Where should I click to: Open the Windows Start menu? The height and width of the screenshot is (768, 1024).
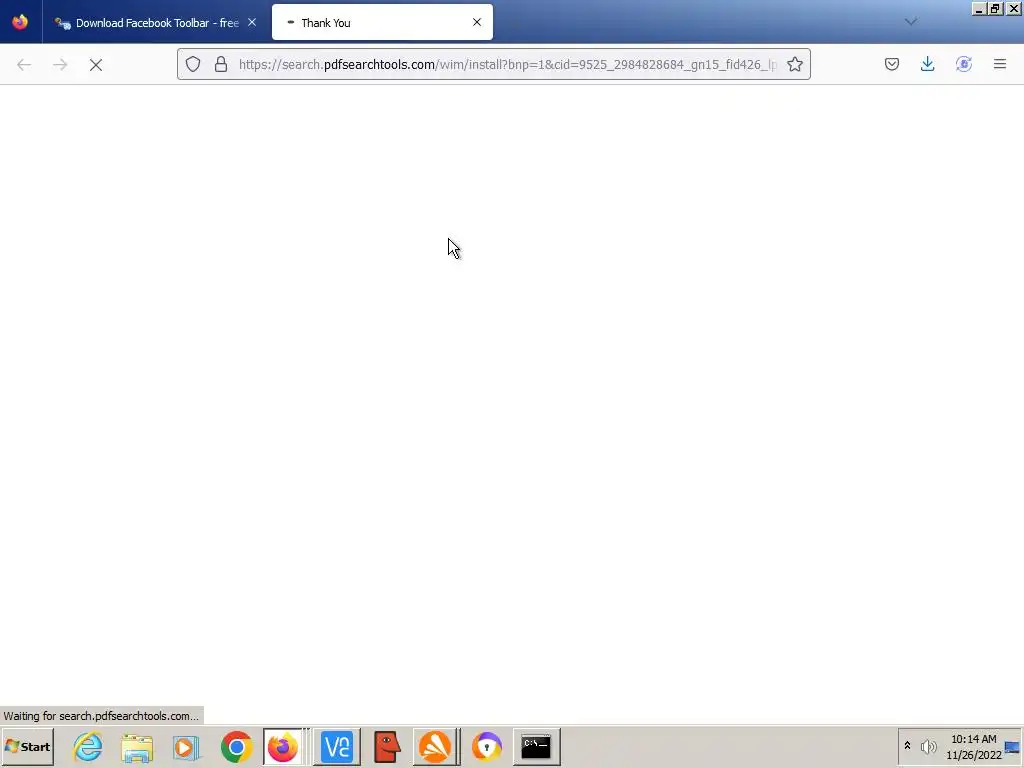(x=28, y=746)
